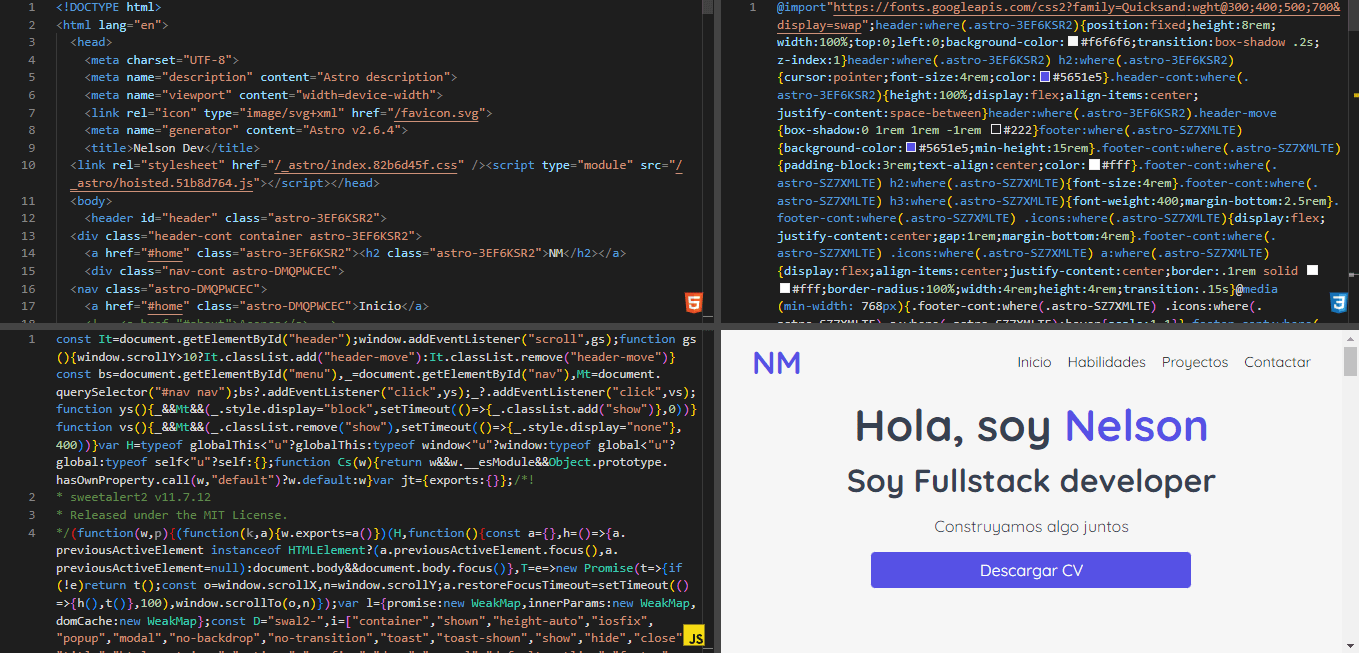The width and height of the screenshot is (1359, 653).
Task: Click line number 16 in the HTML gutter
Action: (x=29, y=288)
